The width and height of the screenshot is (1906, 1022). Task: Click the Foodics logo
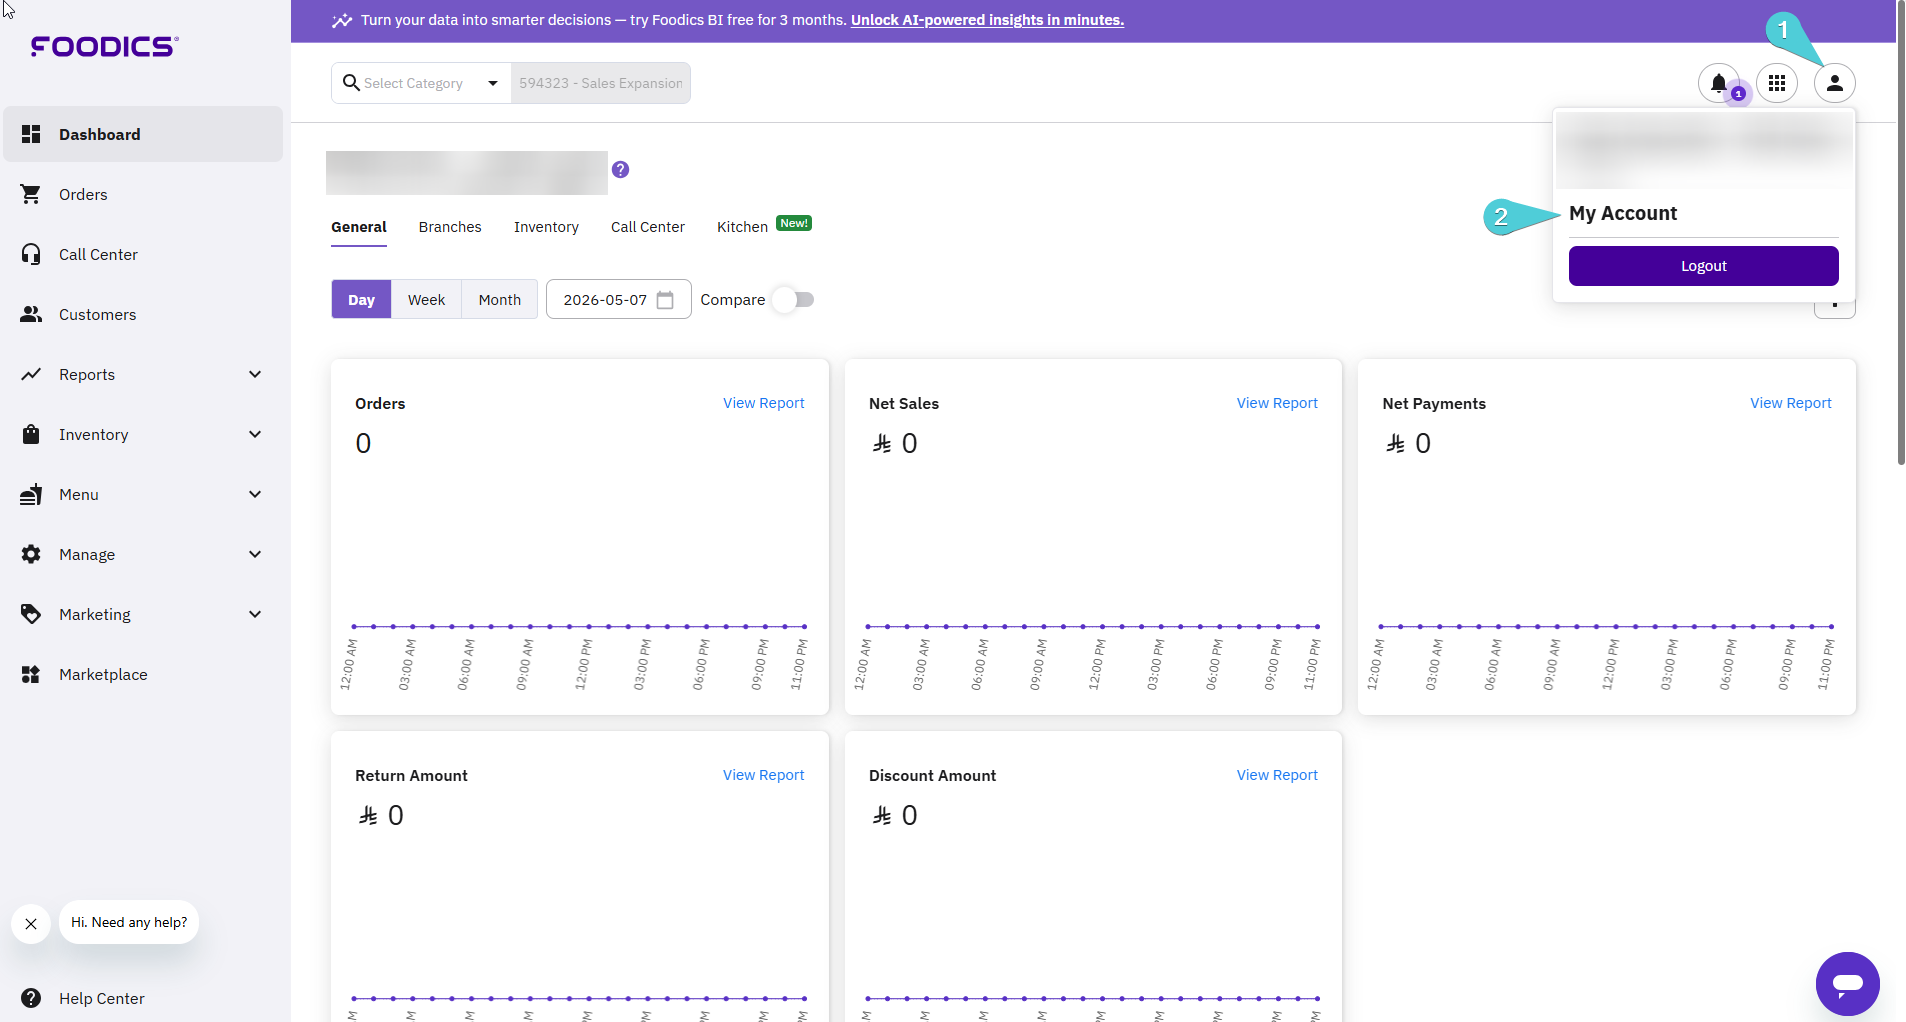[105, 46]
